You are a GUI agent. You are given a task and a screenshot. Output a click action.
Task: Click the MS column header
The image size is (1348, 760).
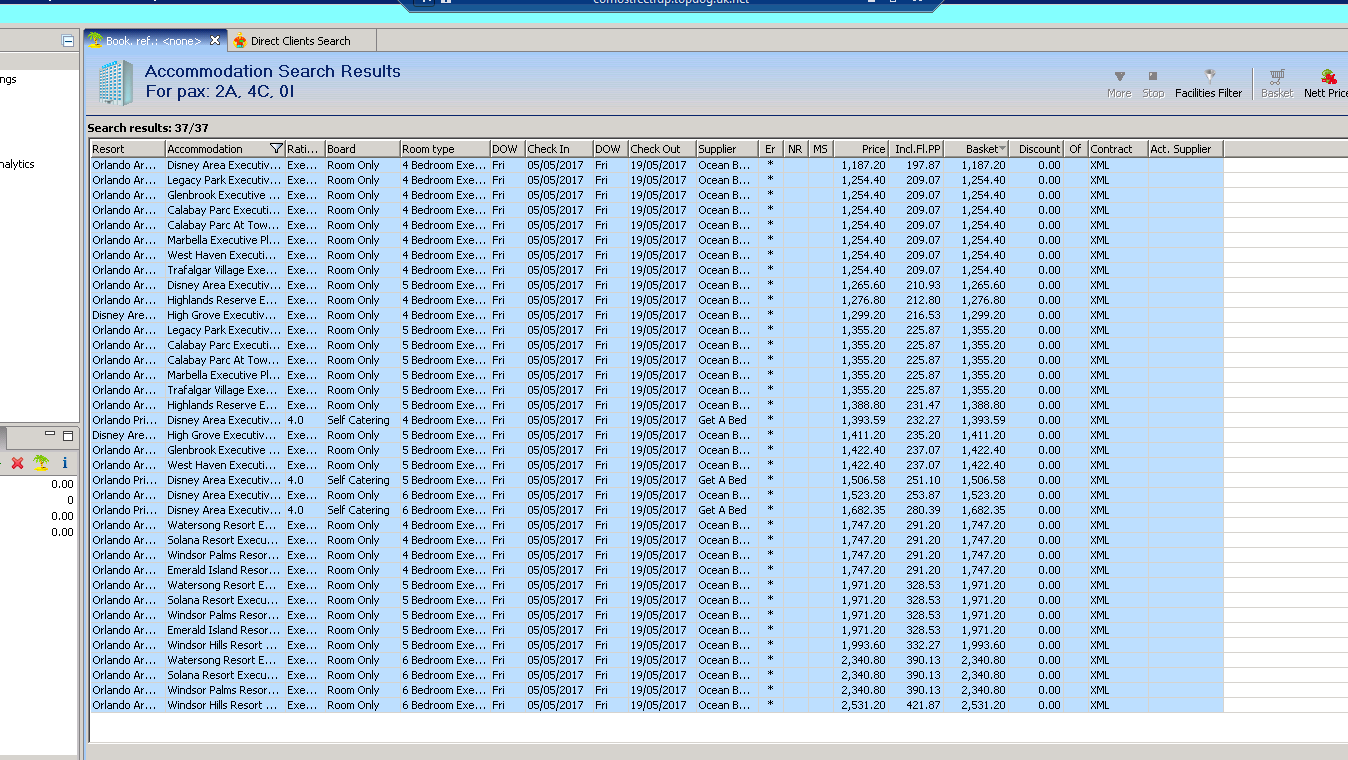(x=821, y=149)
